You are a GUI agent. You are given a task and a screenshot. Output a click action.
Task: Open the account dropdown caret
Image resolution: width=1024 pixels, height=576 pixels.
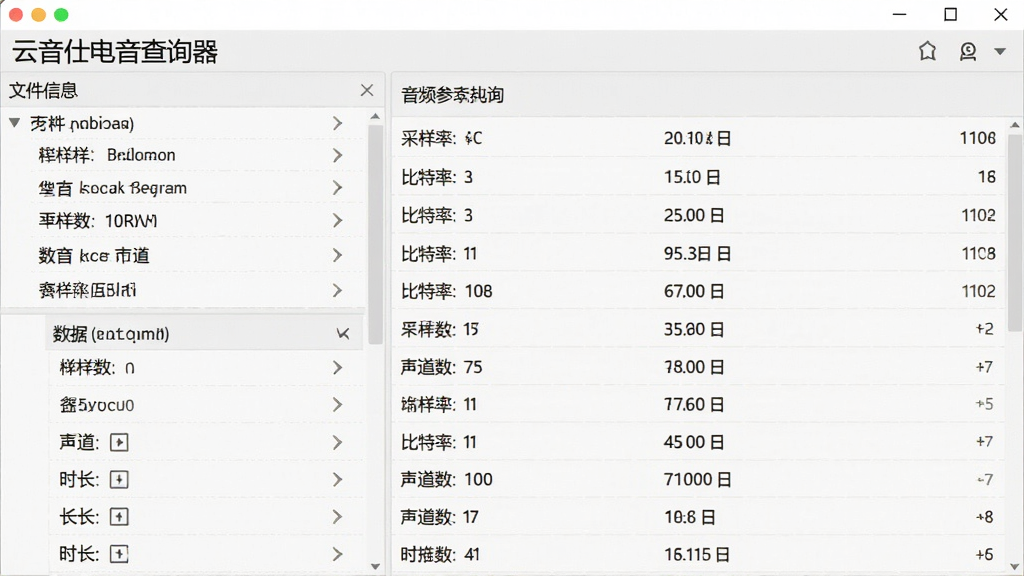1000,51
